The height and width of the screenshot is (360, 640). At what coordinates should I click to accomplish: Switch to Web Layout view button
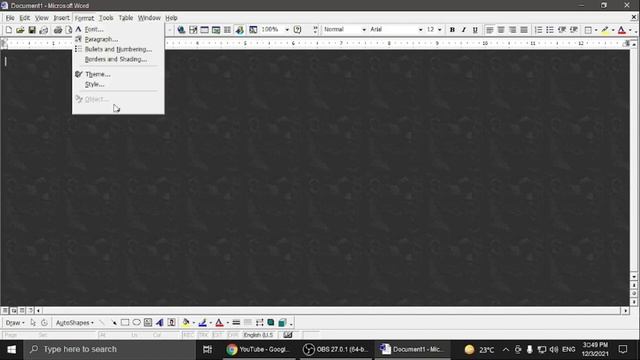click(x=13, y=311)
